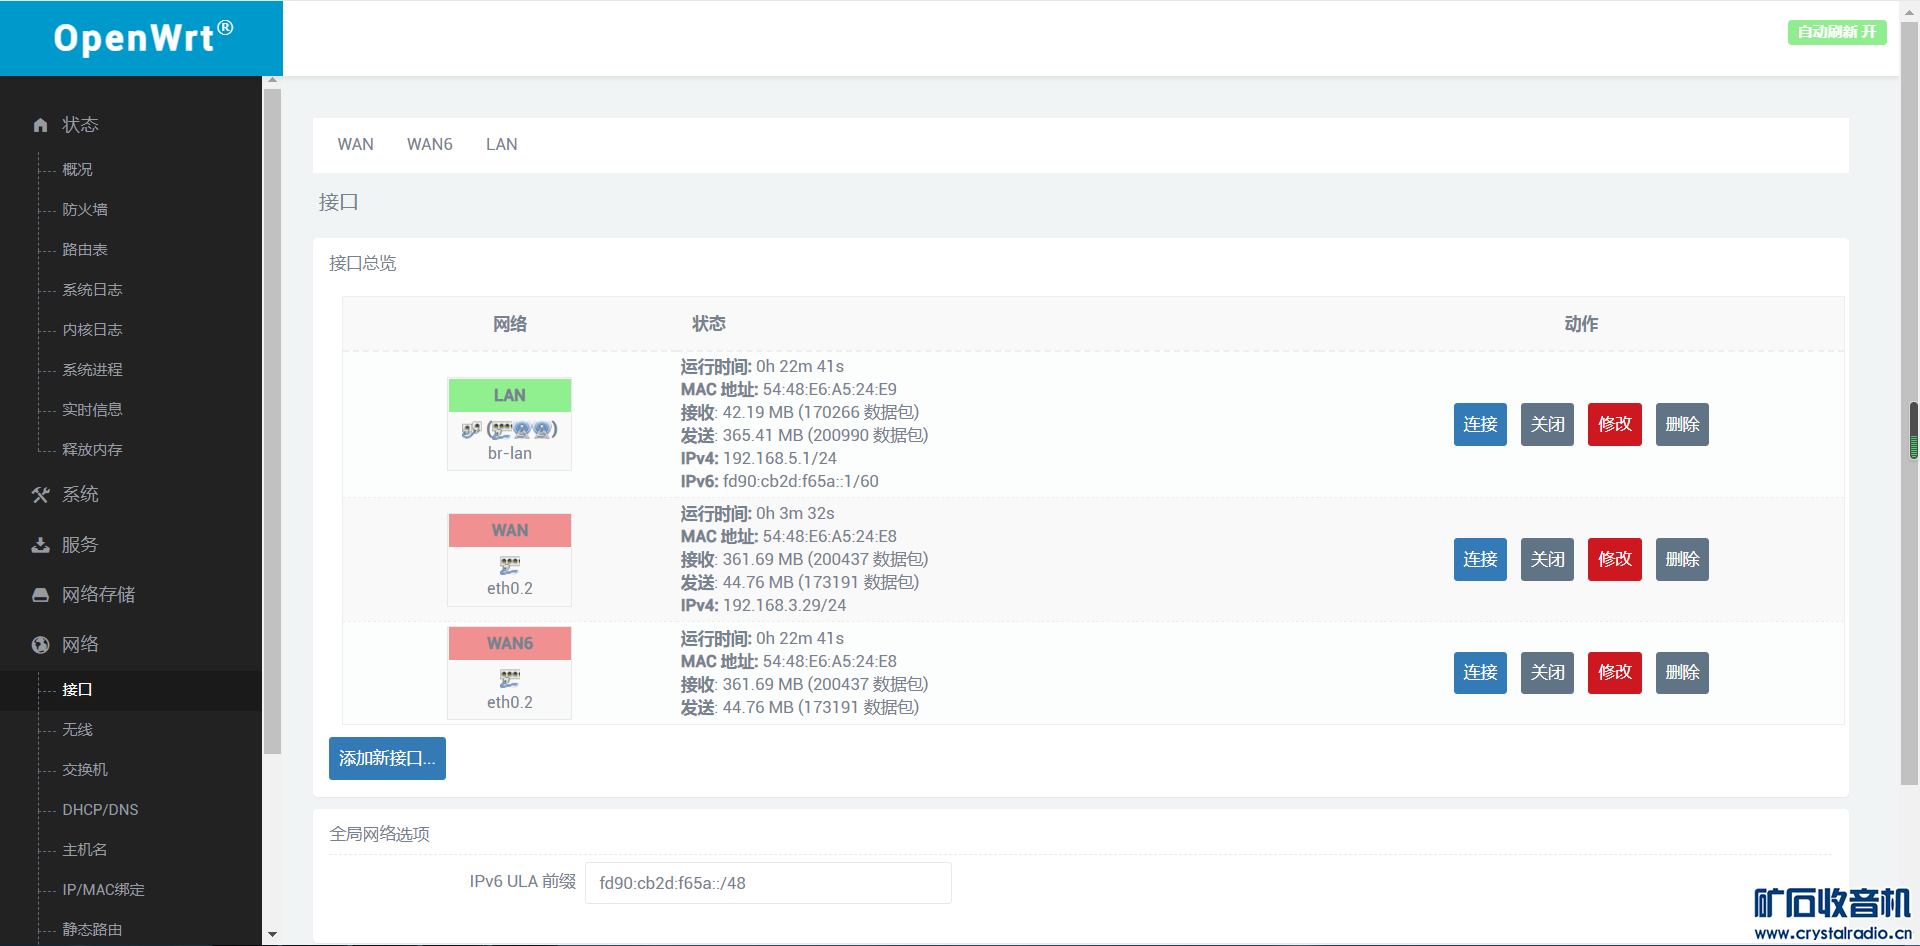Click LAN IPv4 192.168.5.1/24 text
Screen dimensions: 1920x946
[779, 458]
